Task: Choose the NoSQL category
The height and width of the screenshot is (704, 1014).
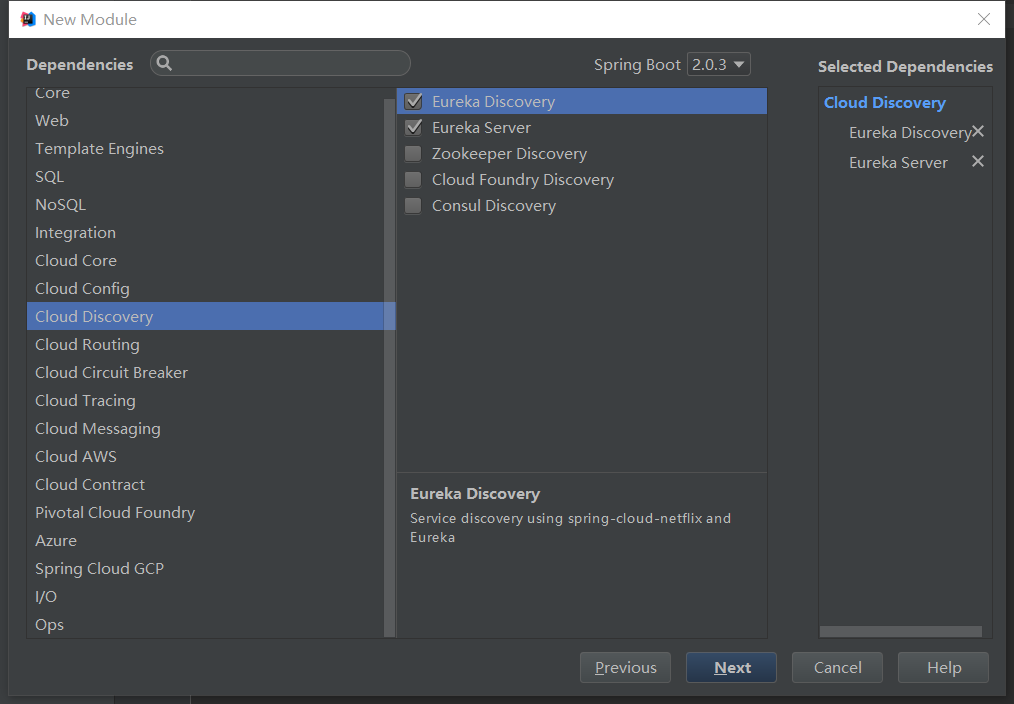Action: [x=205, y=204]
